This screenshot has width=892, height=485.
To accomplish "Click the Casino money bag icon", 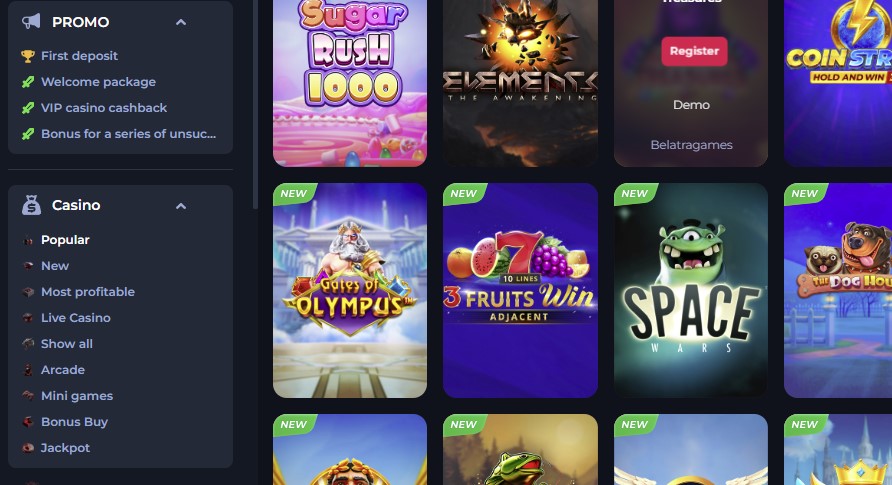I will pyautogui.click(x=31, y=205).
